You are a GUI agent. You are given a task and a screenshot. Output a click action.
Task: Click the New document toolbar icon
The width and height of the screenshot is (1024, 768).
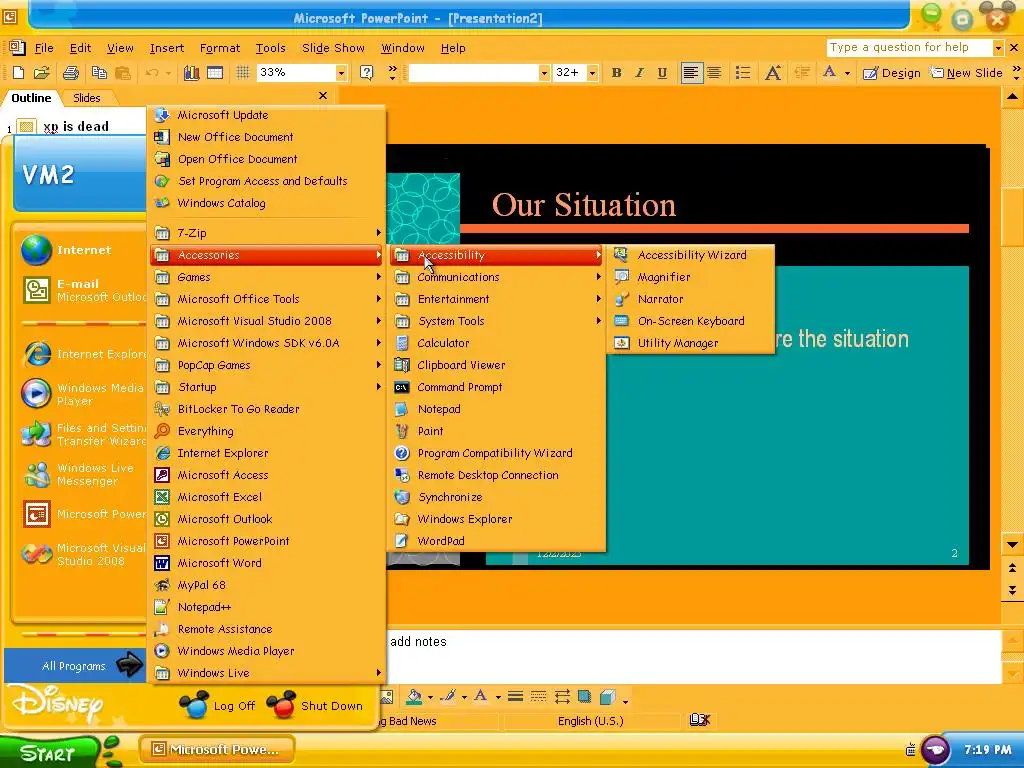[x=18, y=73]
